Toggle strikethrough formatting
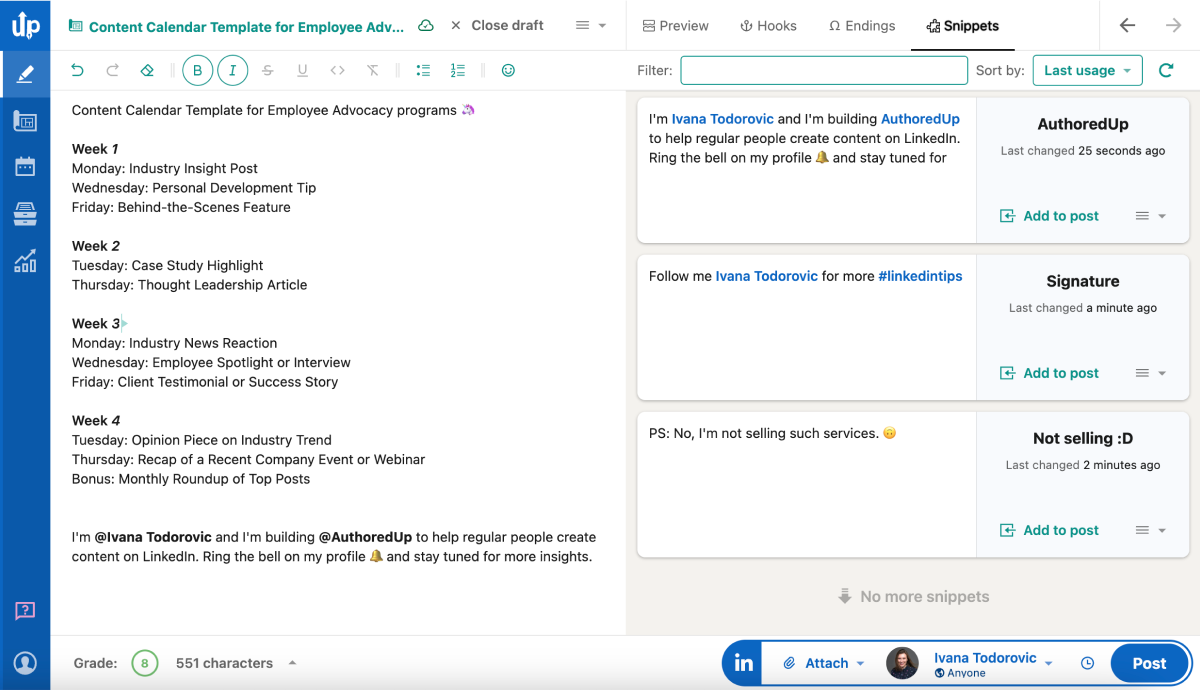This screenshot has height=690, width=1200. coord(267,70)
